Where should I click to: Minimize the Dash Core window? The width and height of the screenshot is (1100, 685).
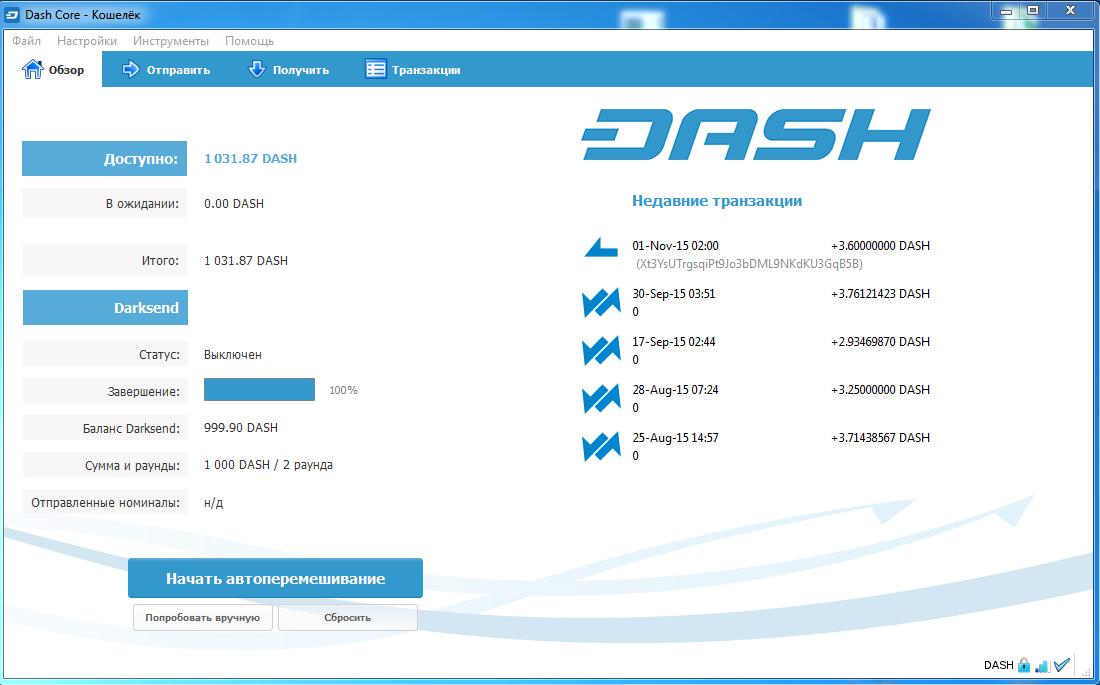tap(1006, 12)
